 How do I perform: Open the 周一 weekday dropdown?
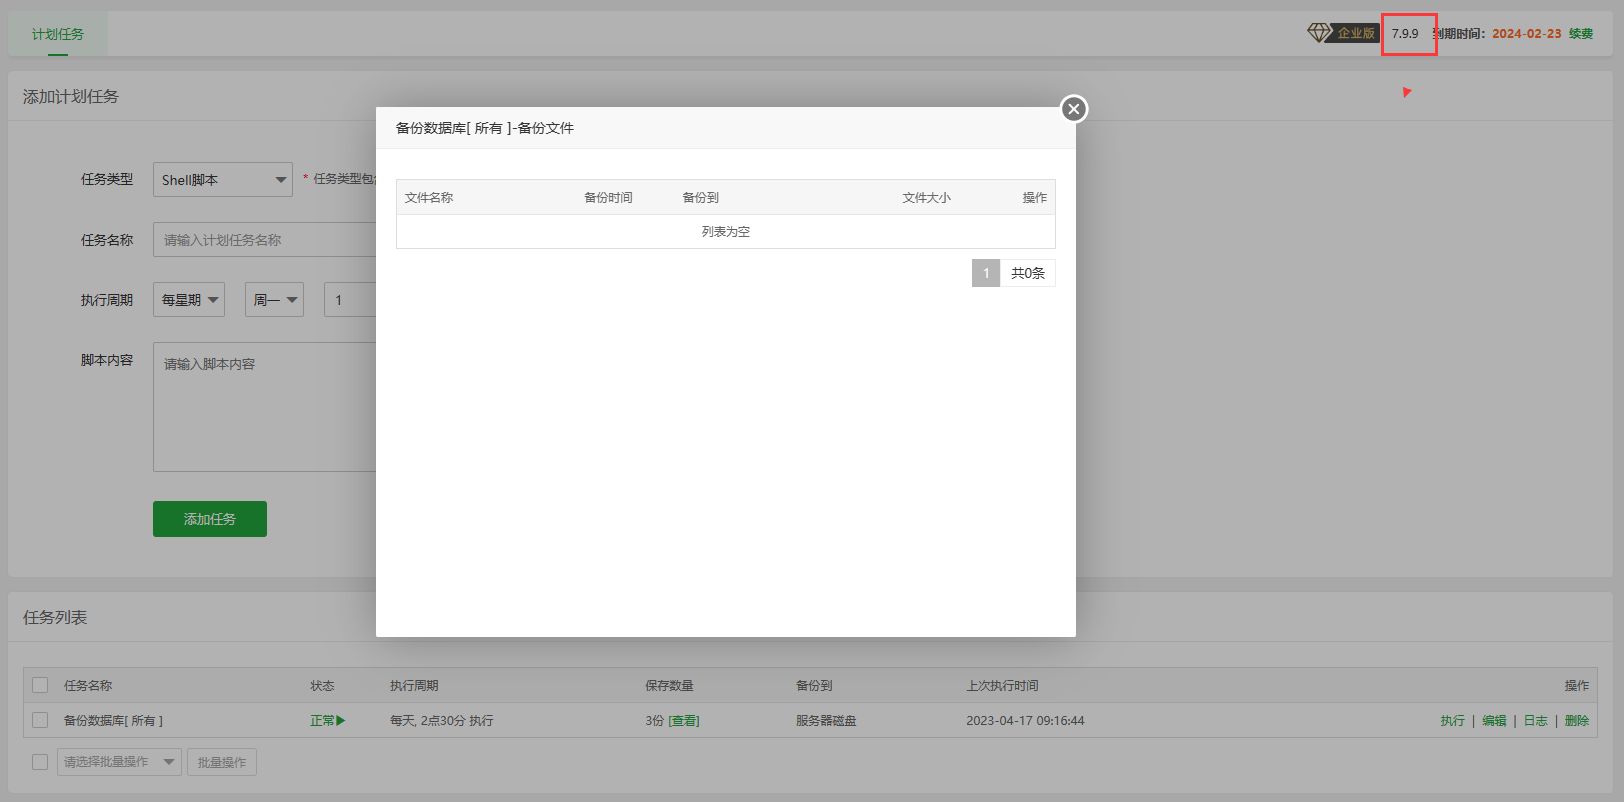[274, 300]
